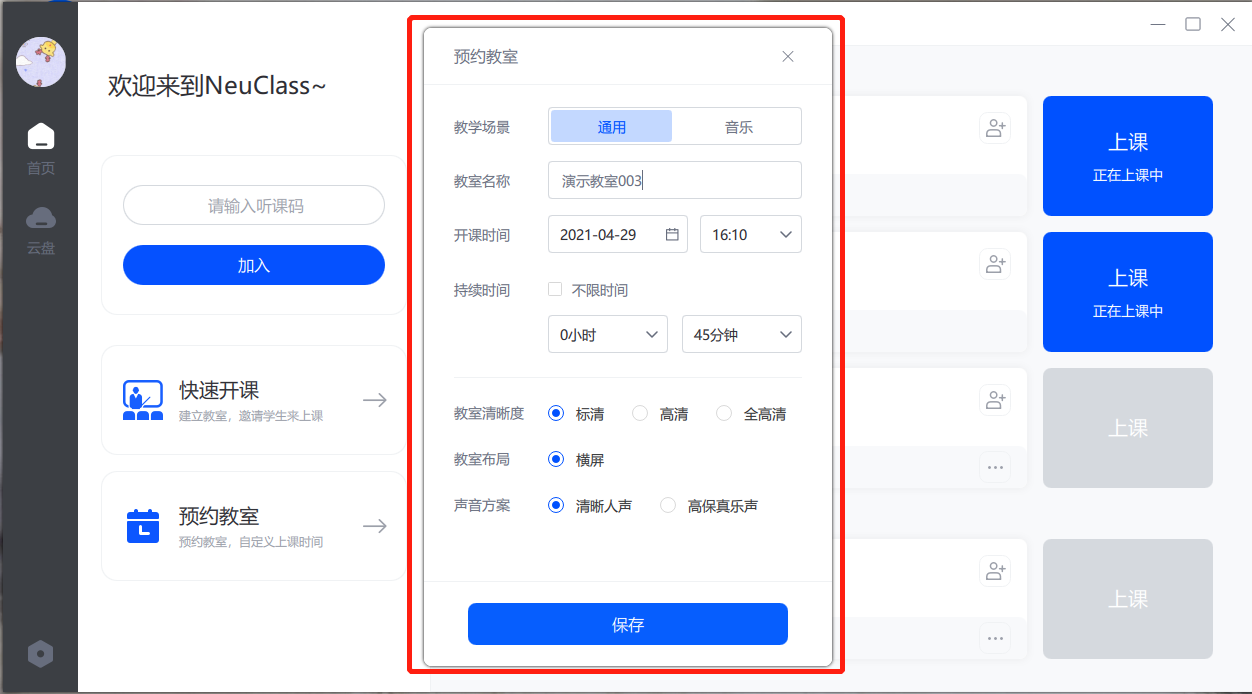Click 保存 button
Screen dimensions: 1252x694
628,624
